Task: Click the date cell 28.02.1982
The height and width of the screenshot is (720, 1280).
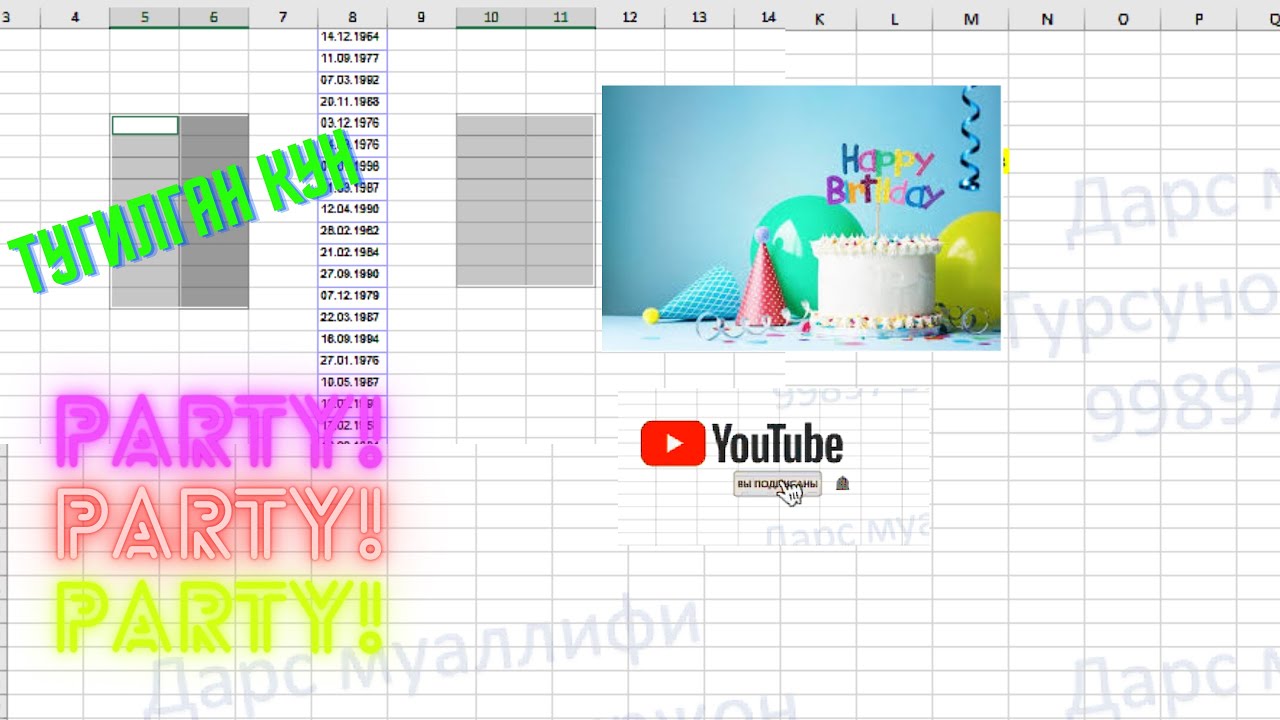Action: (352, 231)
